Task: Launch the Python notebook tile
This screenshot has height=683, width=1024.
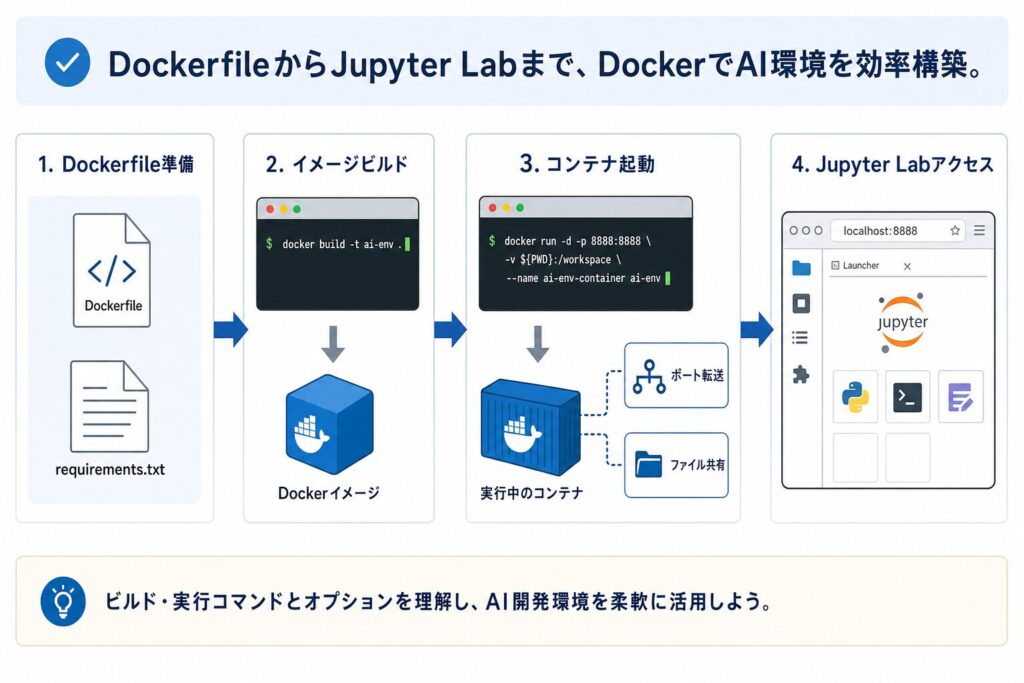Action: tap(855, 396)
